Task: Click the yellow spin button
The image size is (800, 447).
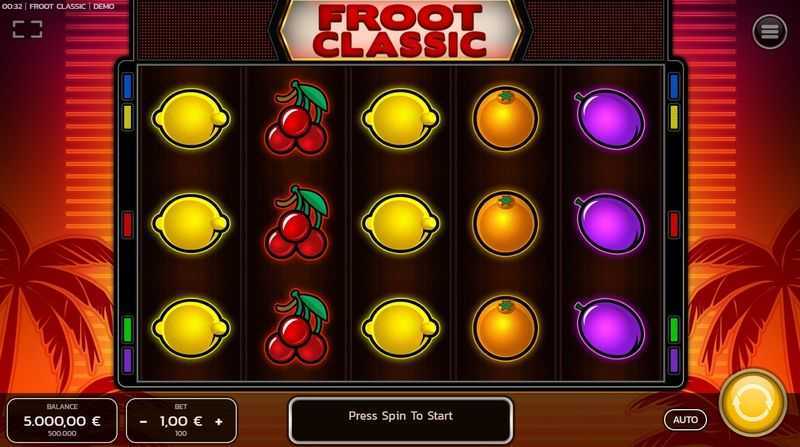Action: click(x=753, y=403)
